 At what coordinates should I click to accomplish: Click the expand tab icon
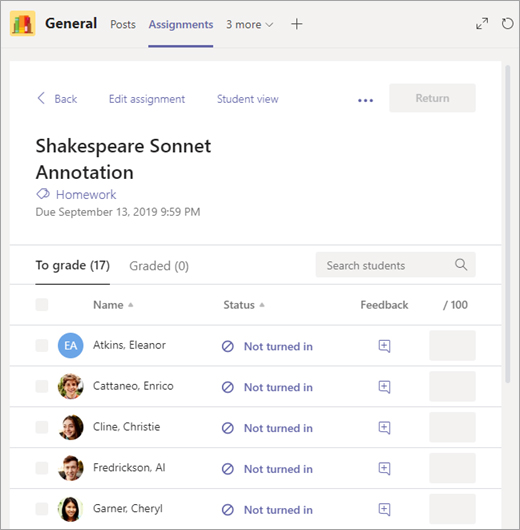tap(482, 24)
